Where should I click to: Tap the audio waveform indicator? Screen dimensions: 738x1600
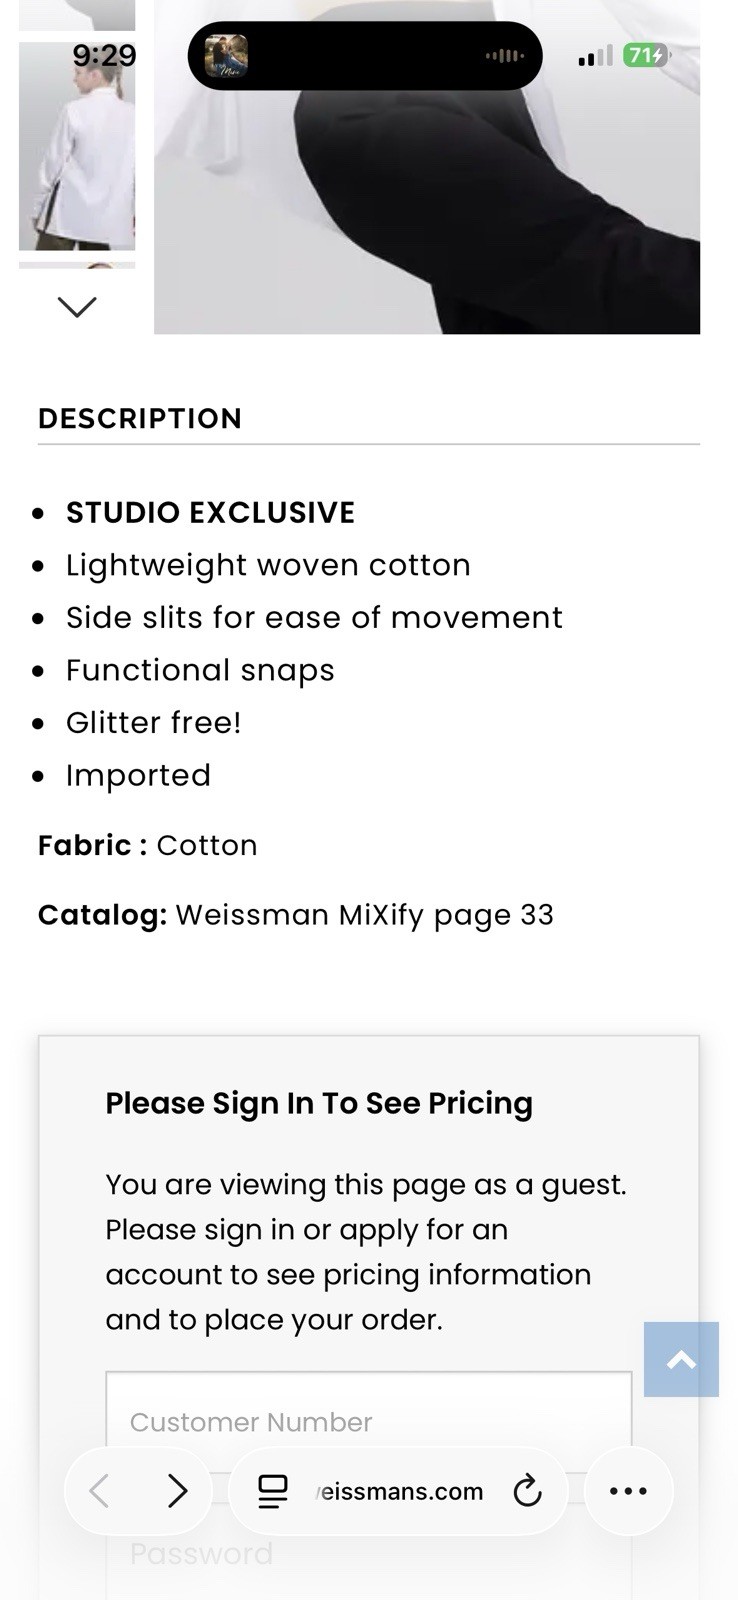pos(504,56)
